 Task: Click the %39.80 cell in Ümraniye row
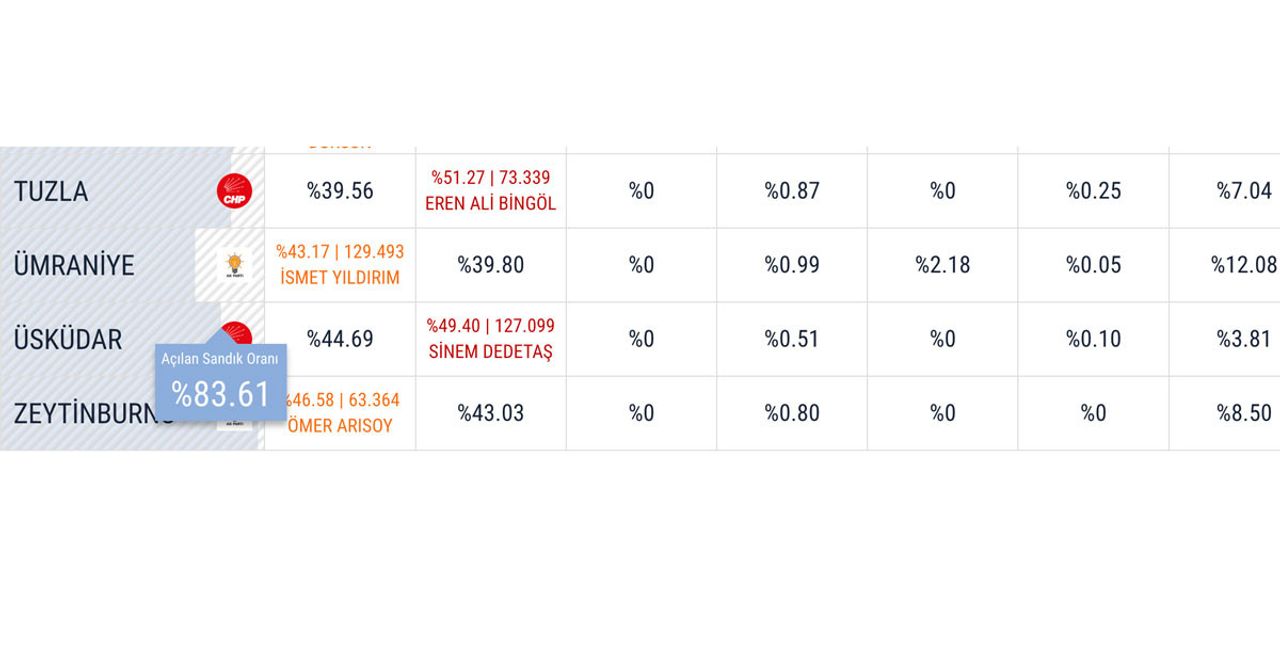(x=491, y=265)
